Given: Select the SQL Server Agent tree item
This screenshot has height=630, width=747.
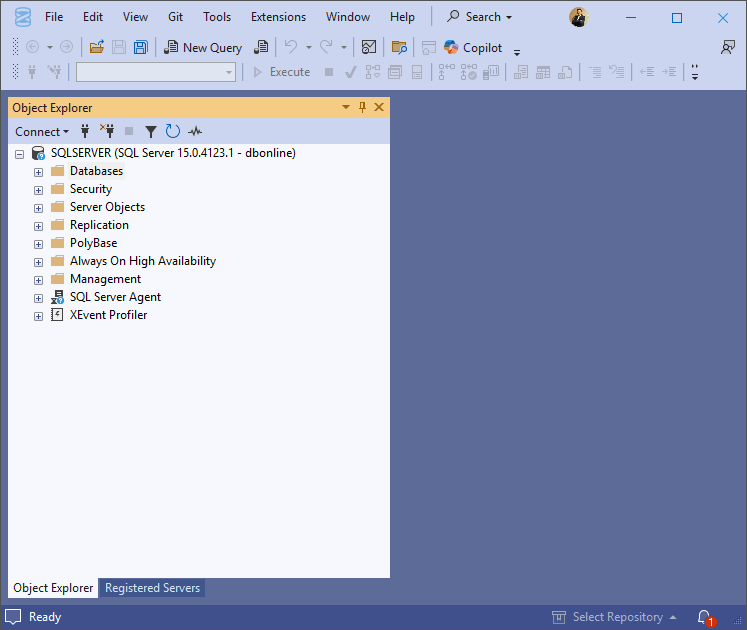Looking at the screenshot, I should click(115, 297).
